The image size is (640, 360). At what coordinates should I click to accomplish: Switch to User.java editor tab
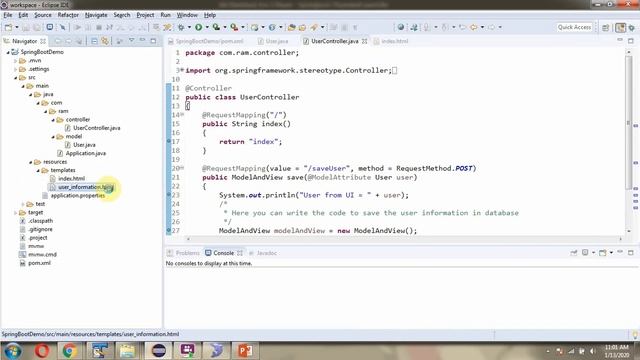coord(273,41)
